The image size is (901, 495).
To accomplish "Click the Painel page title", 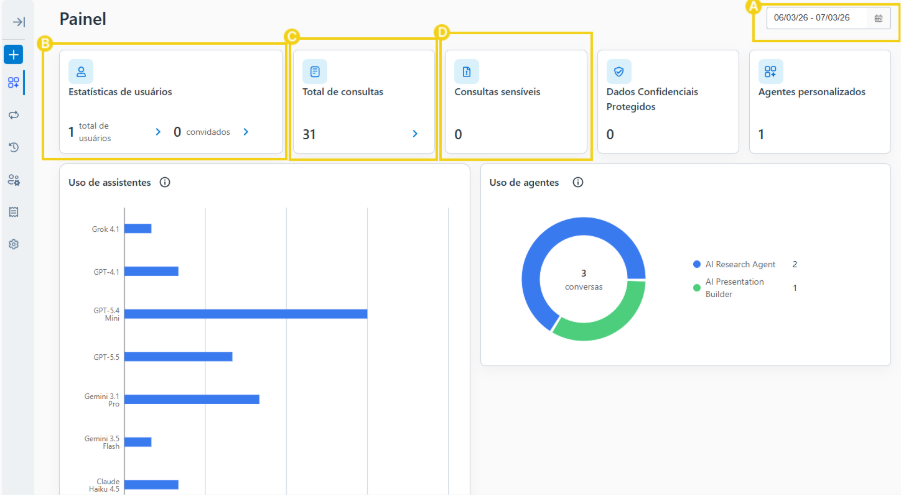I will pos(83,19).
